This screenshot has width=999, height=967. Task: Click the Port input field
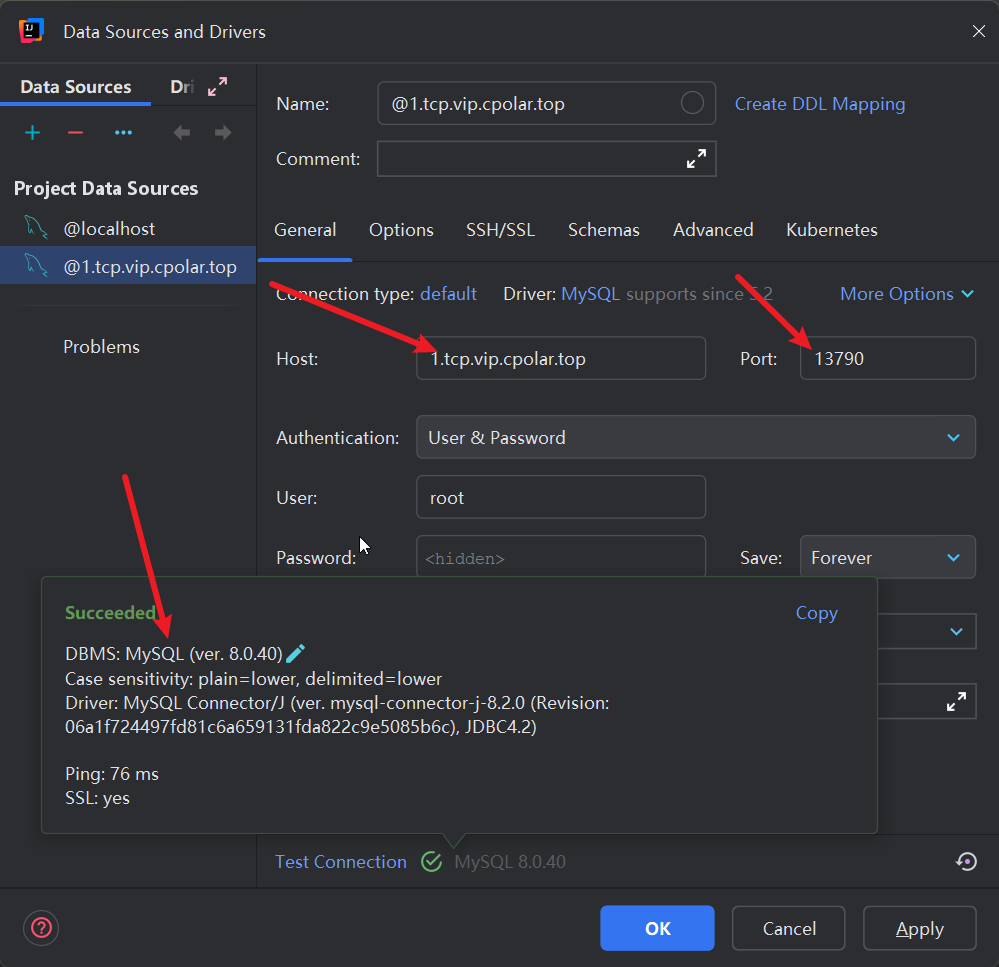point(888,358)
